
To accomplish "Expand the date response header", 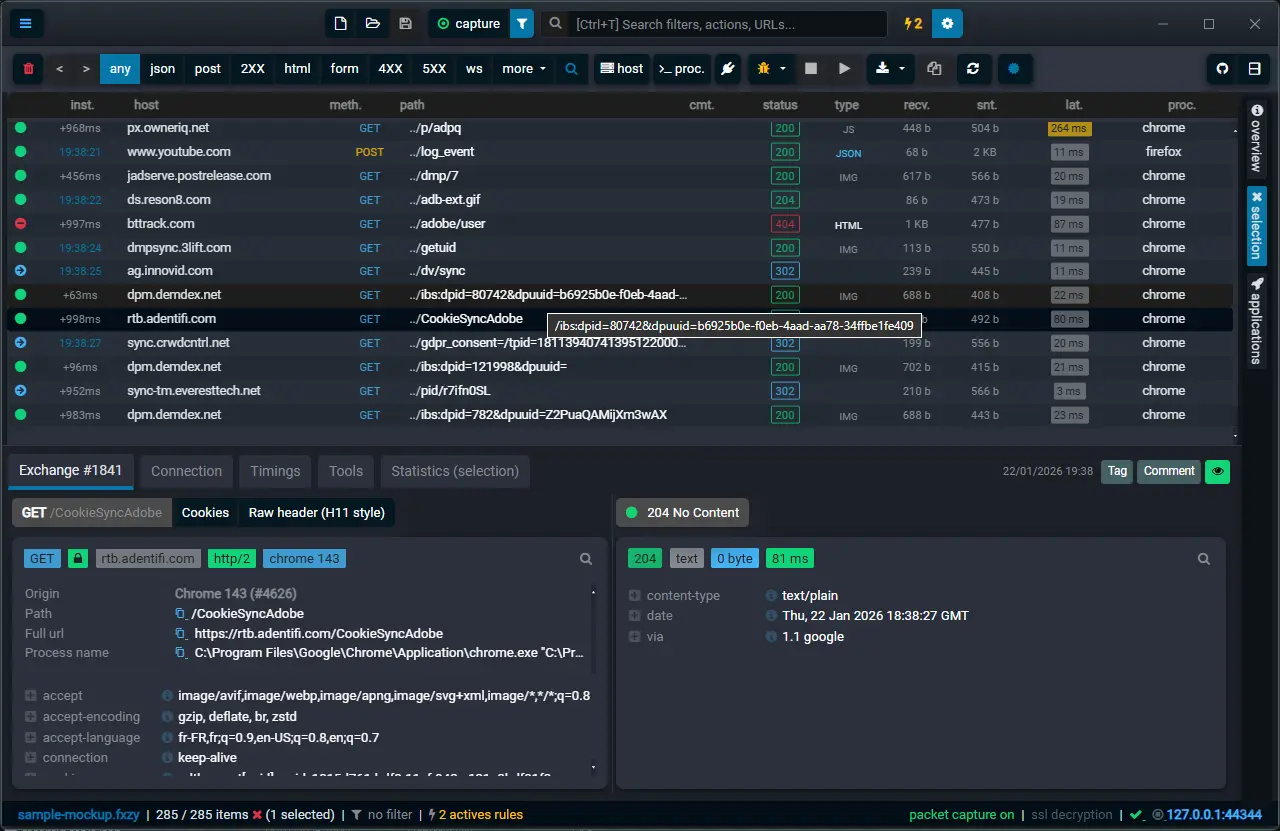I will pos(635,616).
